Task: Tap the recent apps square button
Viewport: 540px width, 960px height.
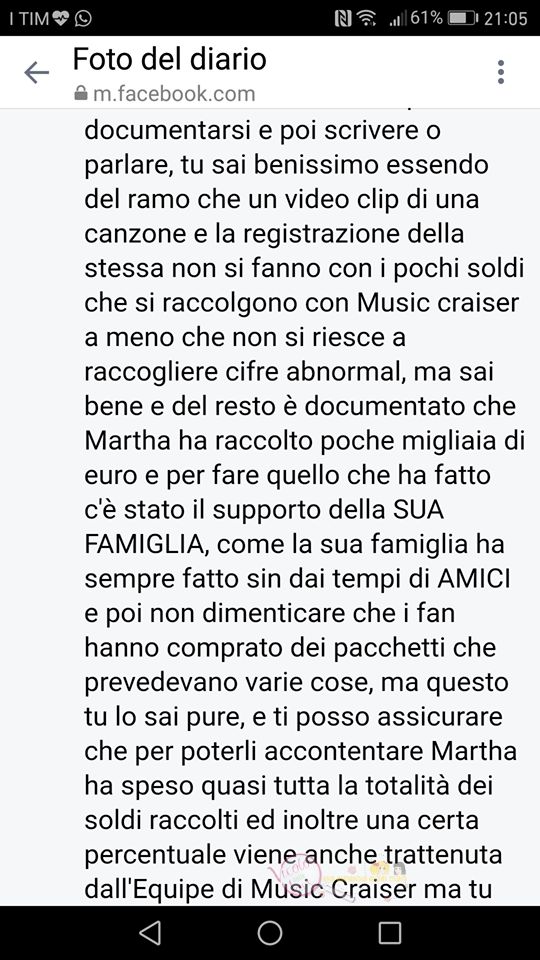Action: pyautogui.click(x=389, y=932)
